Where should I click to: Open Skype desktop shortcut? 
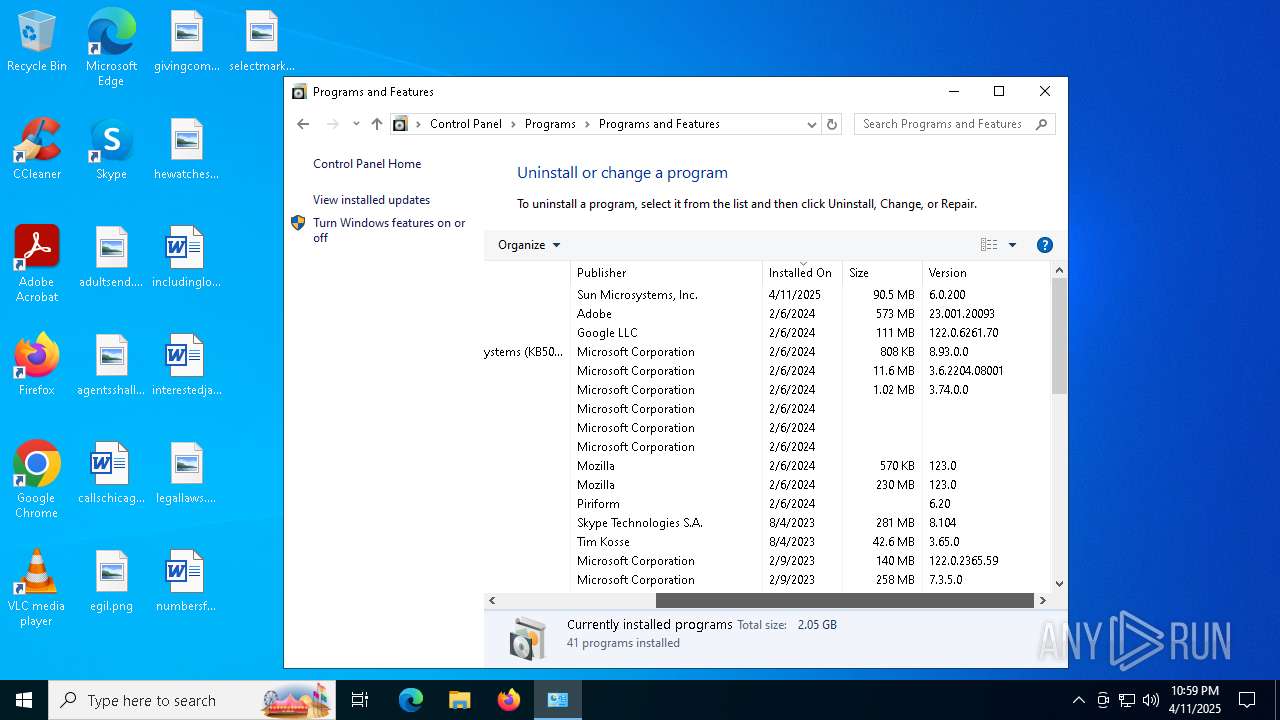pos(111,150)
